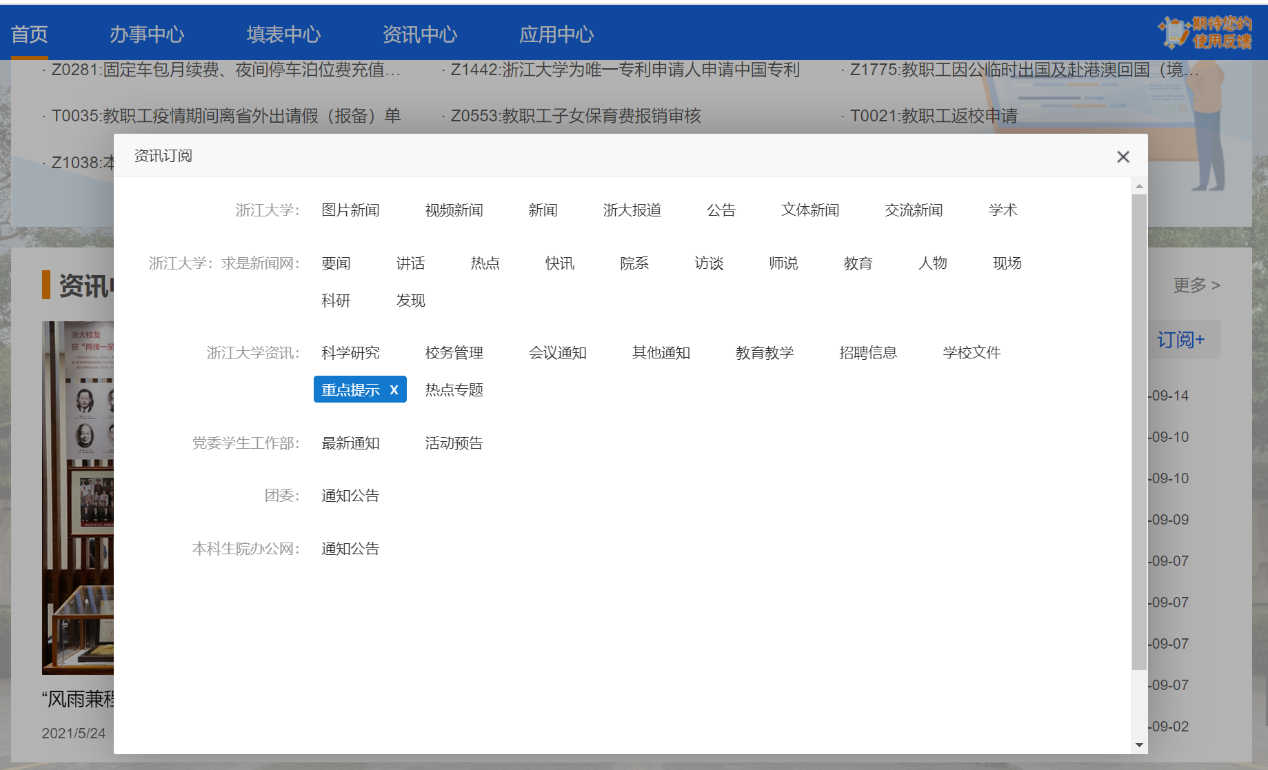Click the dialog vertical scrollbar thumb
This screenshot has width=1268, height=770.
[x=1139, y=432]
